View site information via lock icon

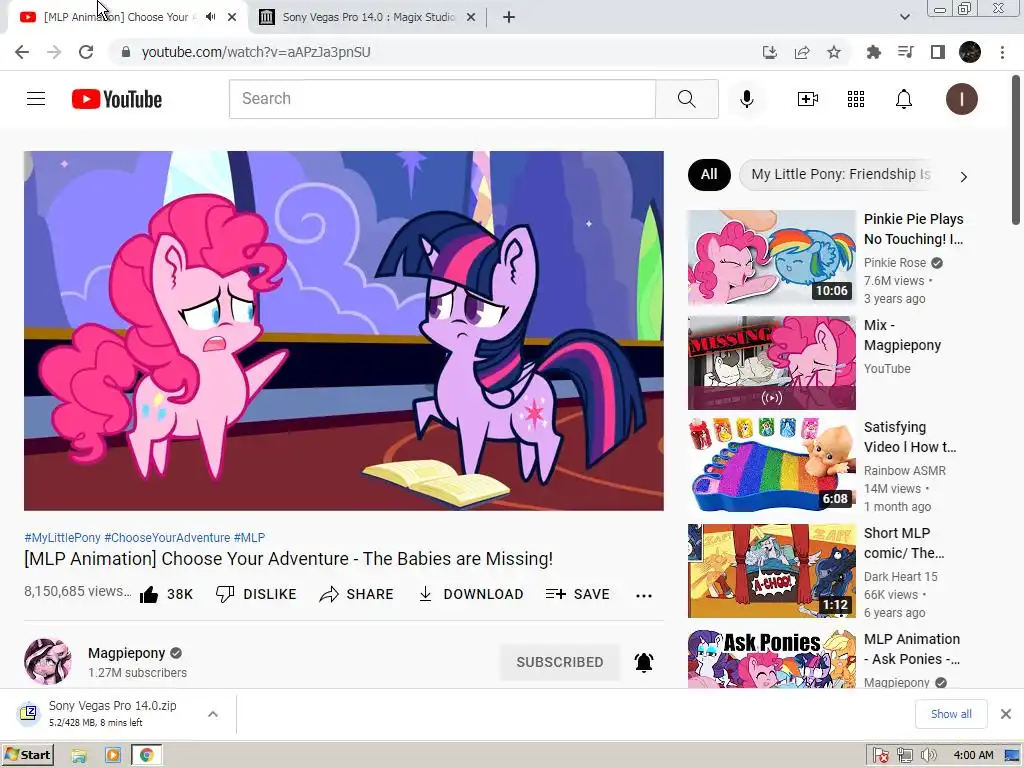[x=126, y=52]
